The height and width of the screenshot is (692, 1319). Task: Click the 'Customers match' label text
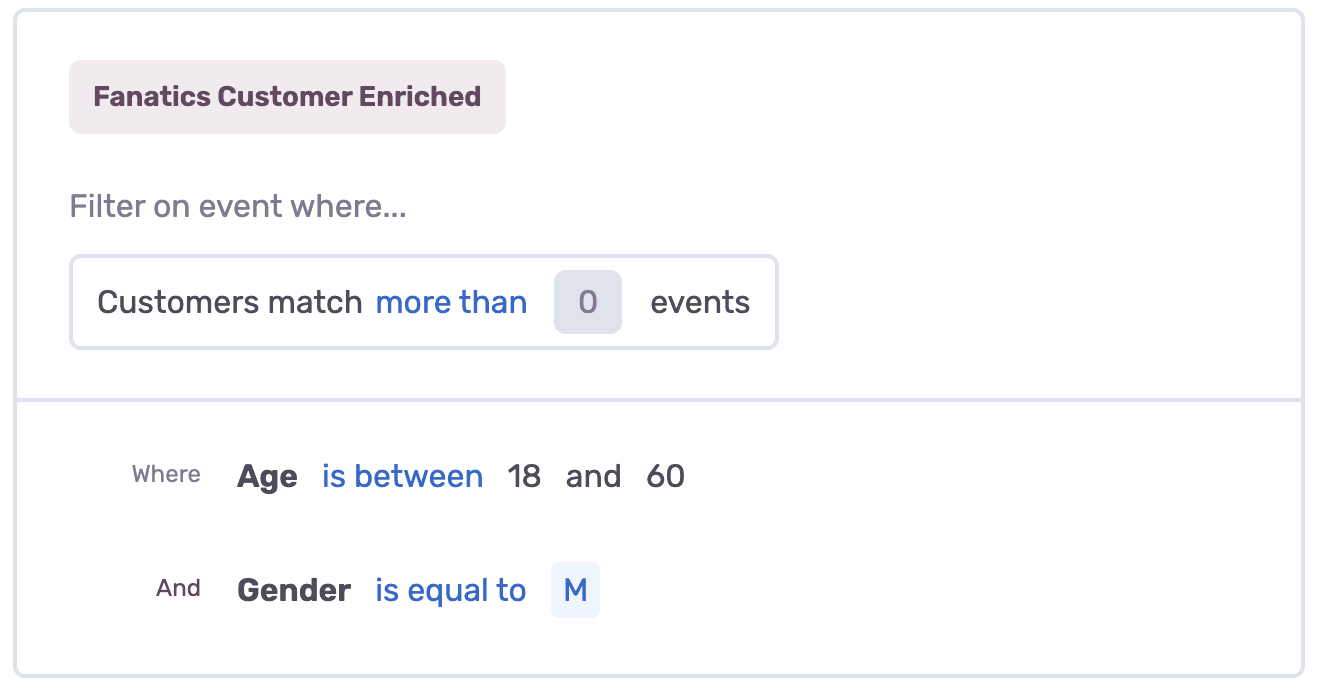(229, 302)
